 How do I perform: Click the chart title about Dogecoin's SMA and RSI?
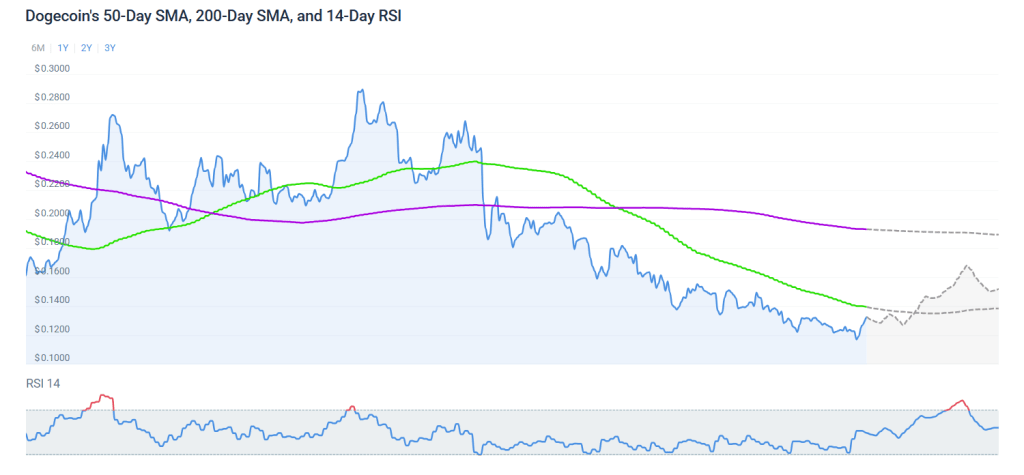click(x=213, y=18)
